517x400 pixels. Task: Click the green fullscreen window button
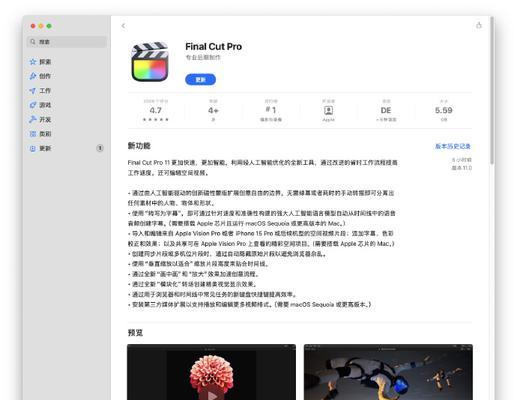[x=49, y=26]
